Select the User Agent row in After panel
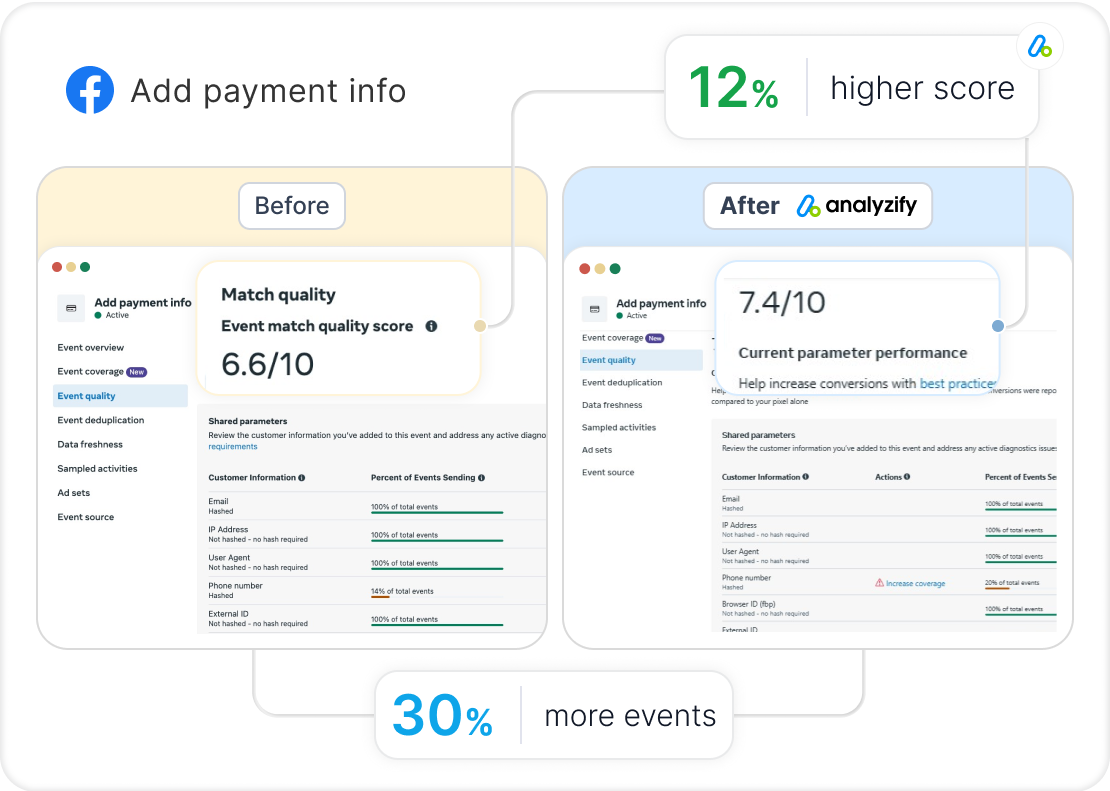Image resolution: width=1110 pixels, height=791 pixels. (x=888, y=556)
